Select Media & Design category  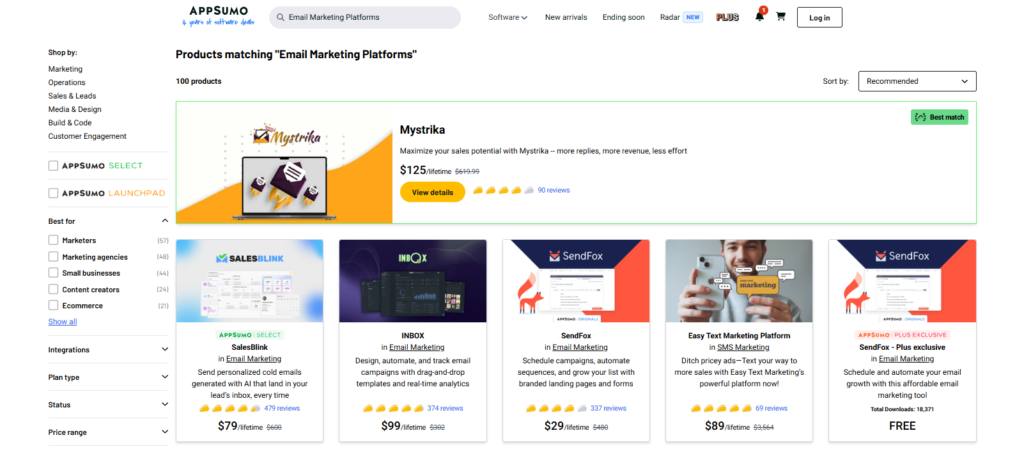pyautogui.click(x=74, y=110)
